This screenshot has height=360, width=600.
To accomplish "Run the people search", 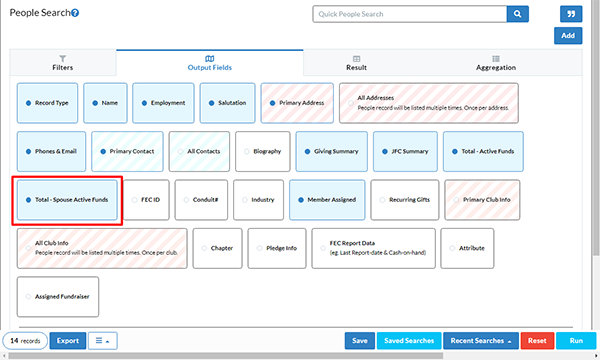I will click(576, 340).
